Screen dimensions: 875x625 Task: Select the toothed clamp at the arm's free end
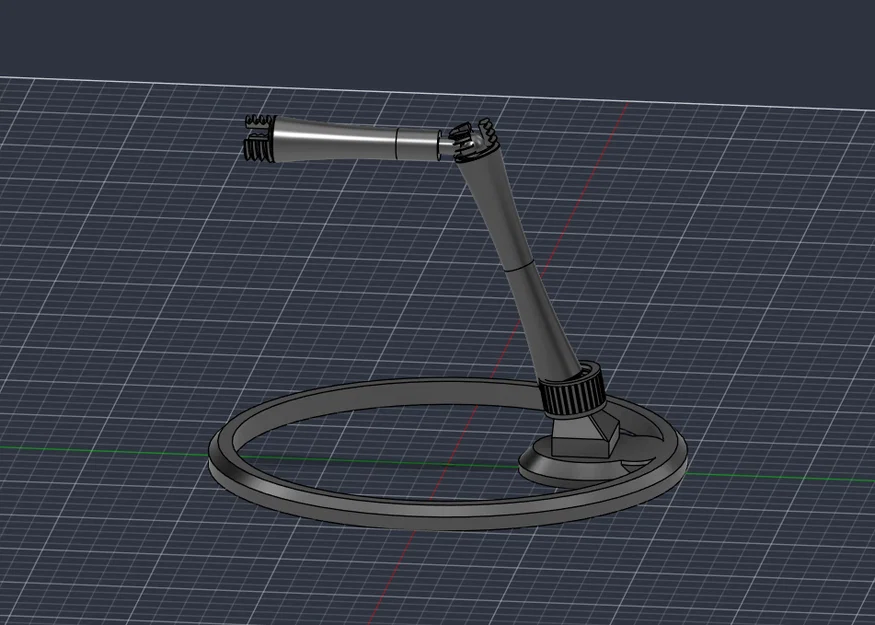tap(259, 138)
